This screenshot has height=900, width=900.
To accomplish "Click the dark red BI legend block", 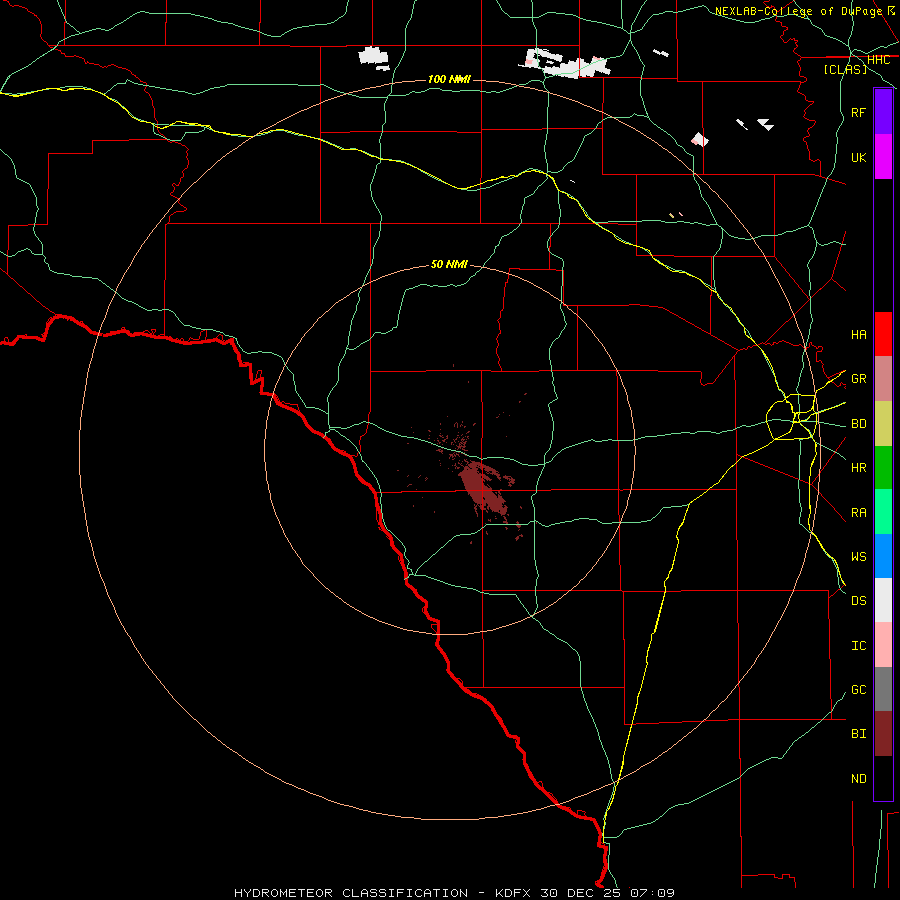I will pyautogui.click(x=883, y=734).
